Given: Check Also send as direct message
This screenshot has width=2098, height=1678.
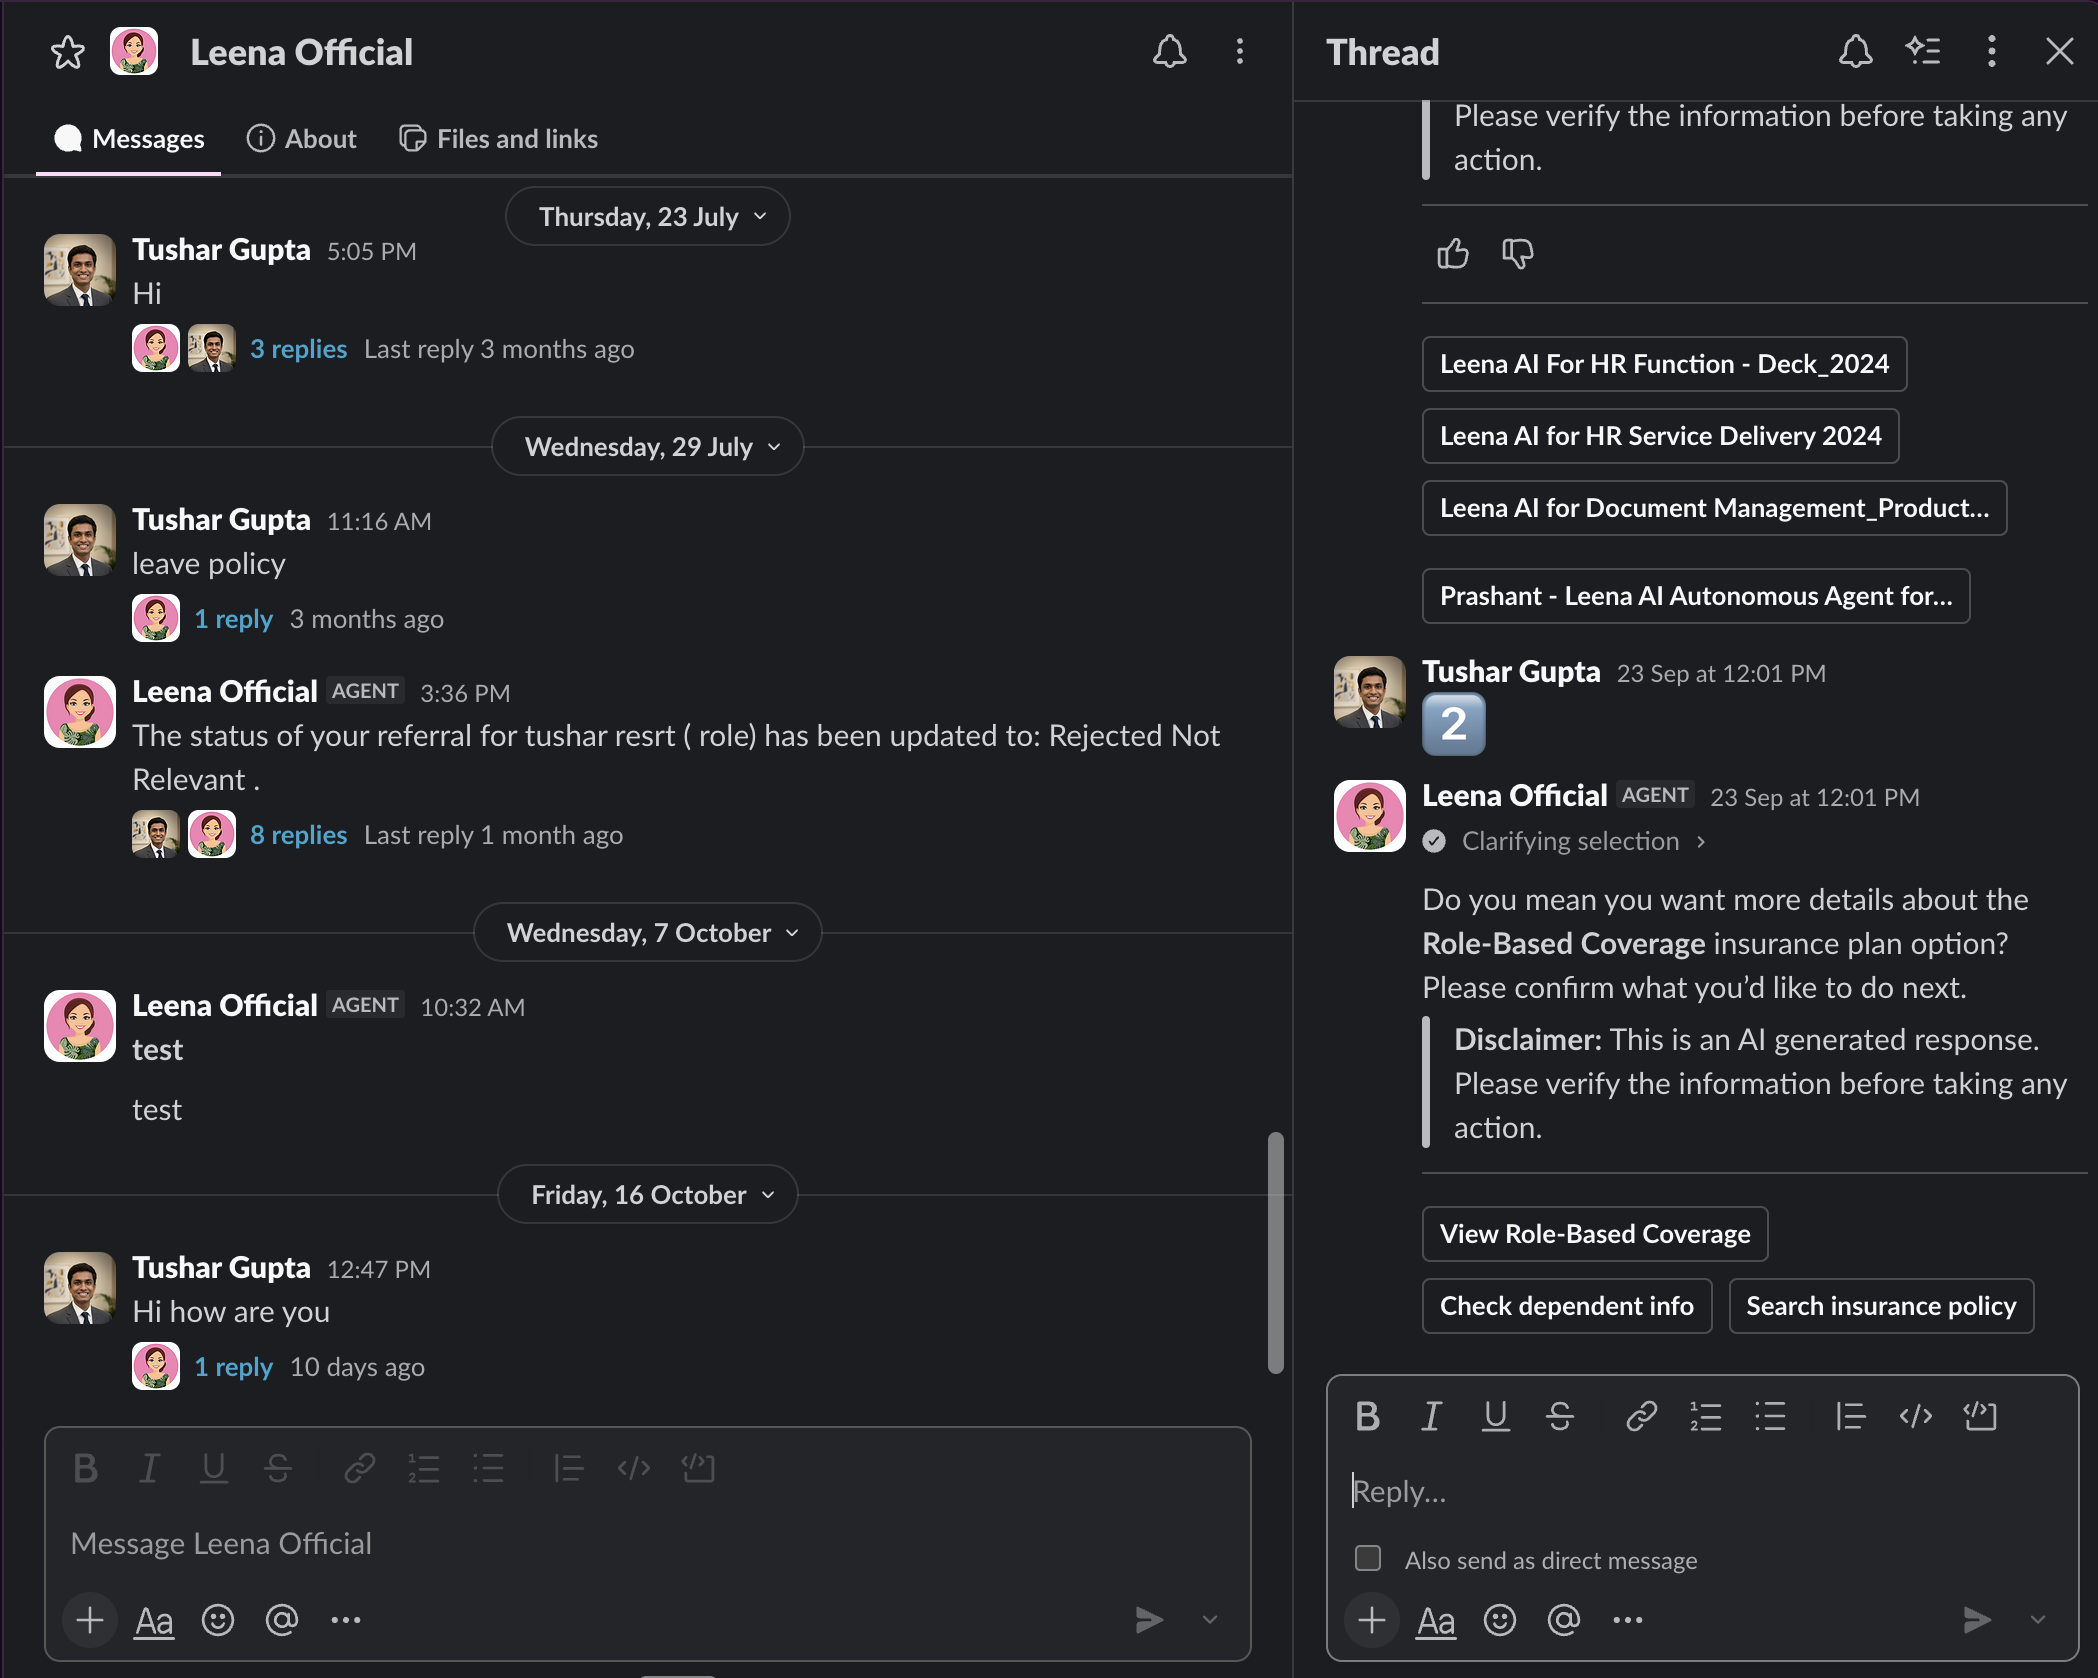Looking at the screenshot, I should pos(1368,1558).
